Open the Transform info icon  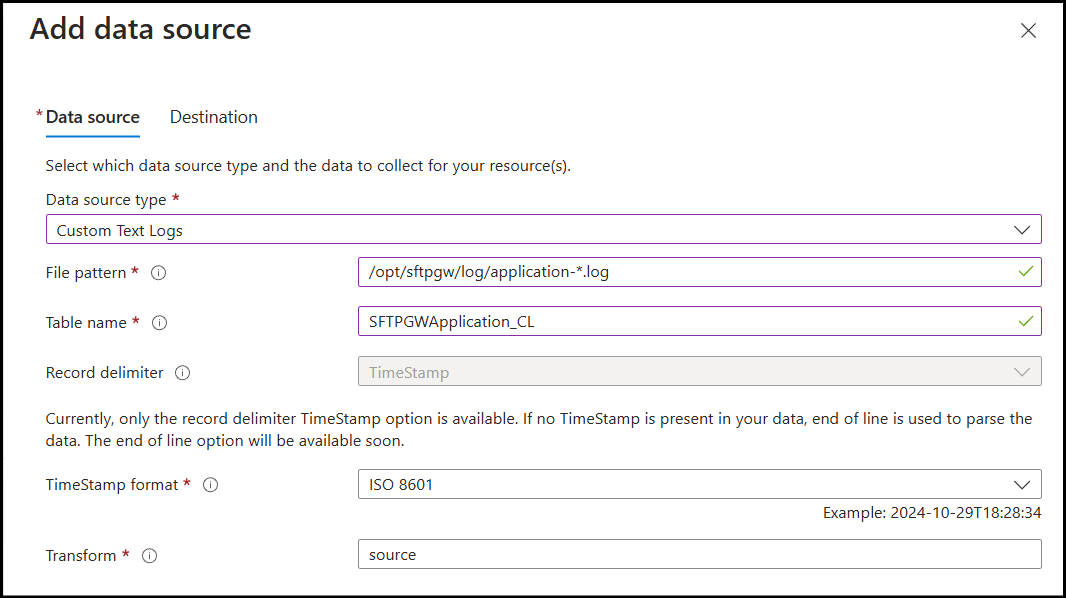pyautogui.click(x=150, y=556)
